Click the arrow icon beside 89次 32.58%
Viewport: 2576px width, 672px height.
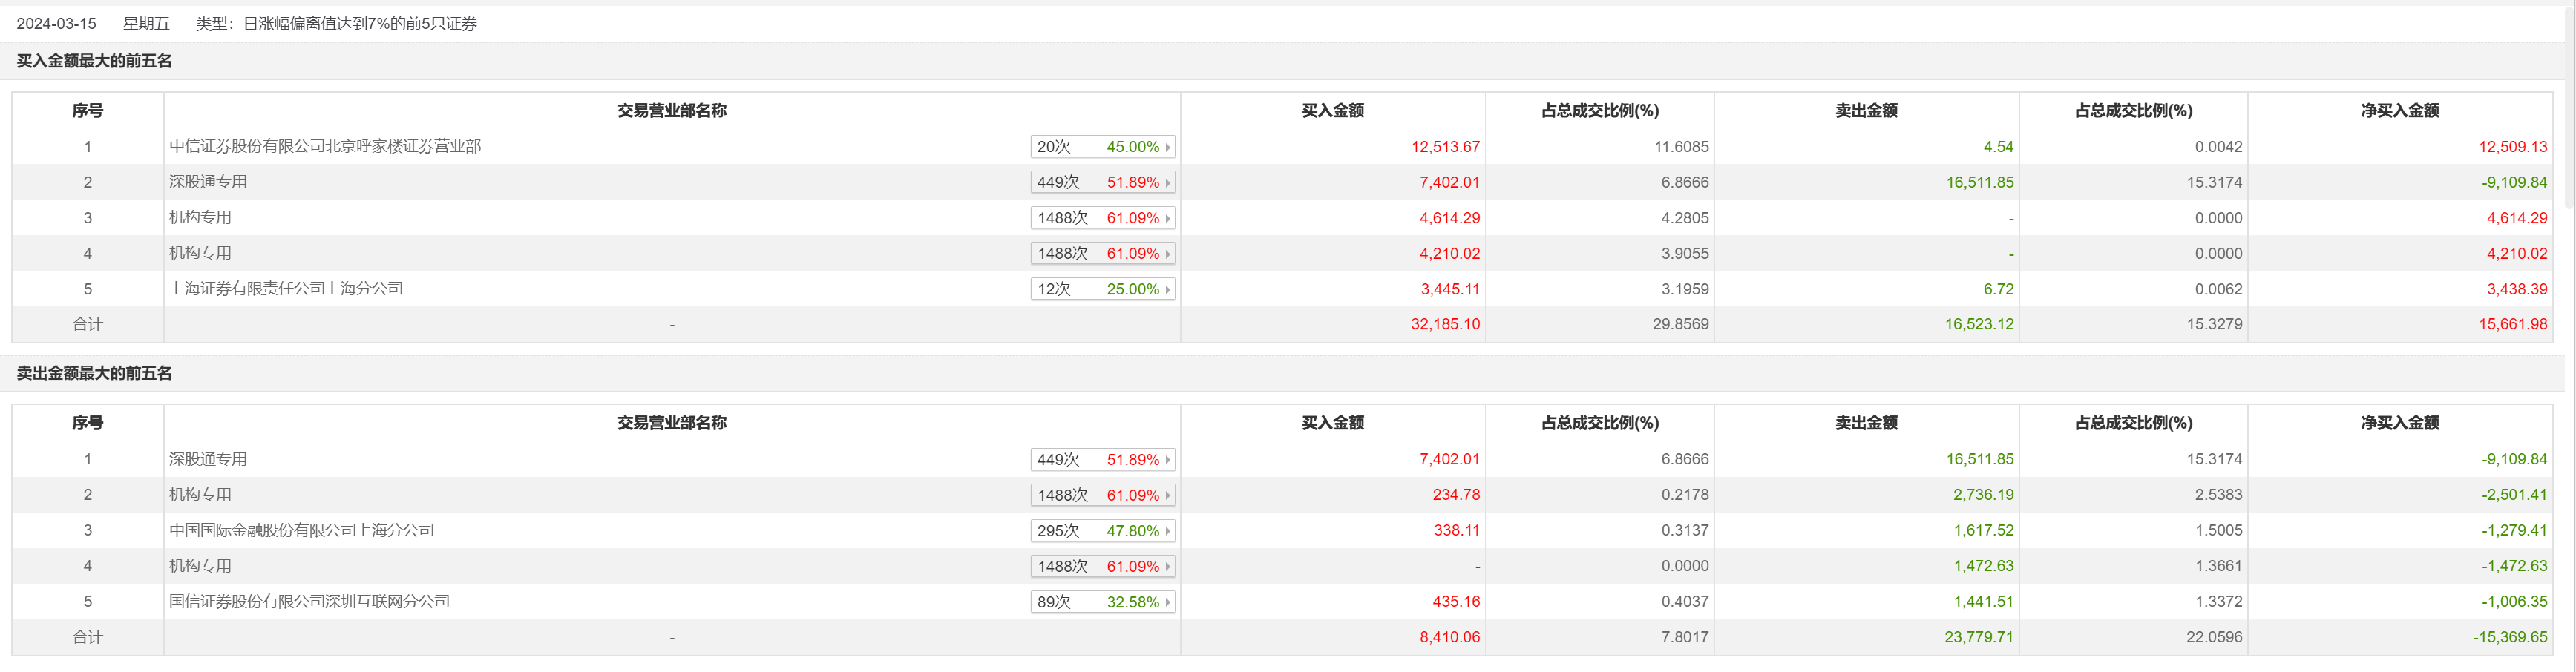(x=1167, y=602)
